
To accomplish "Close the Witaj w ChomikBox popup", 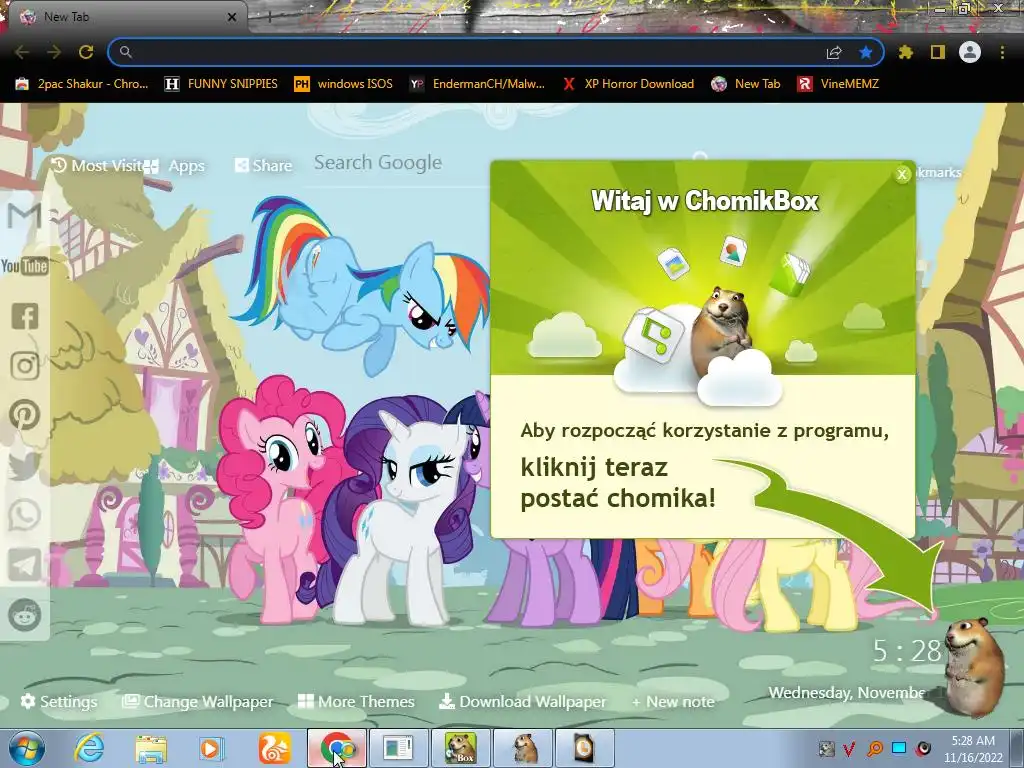I will click(x=902, y=174).
